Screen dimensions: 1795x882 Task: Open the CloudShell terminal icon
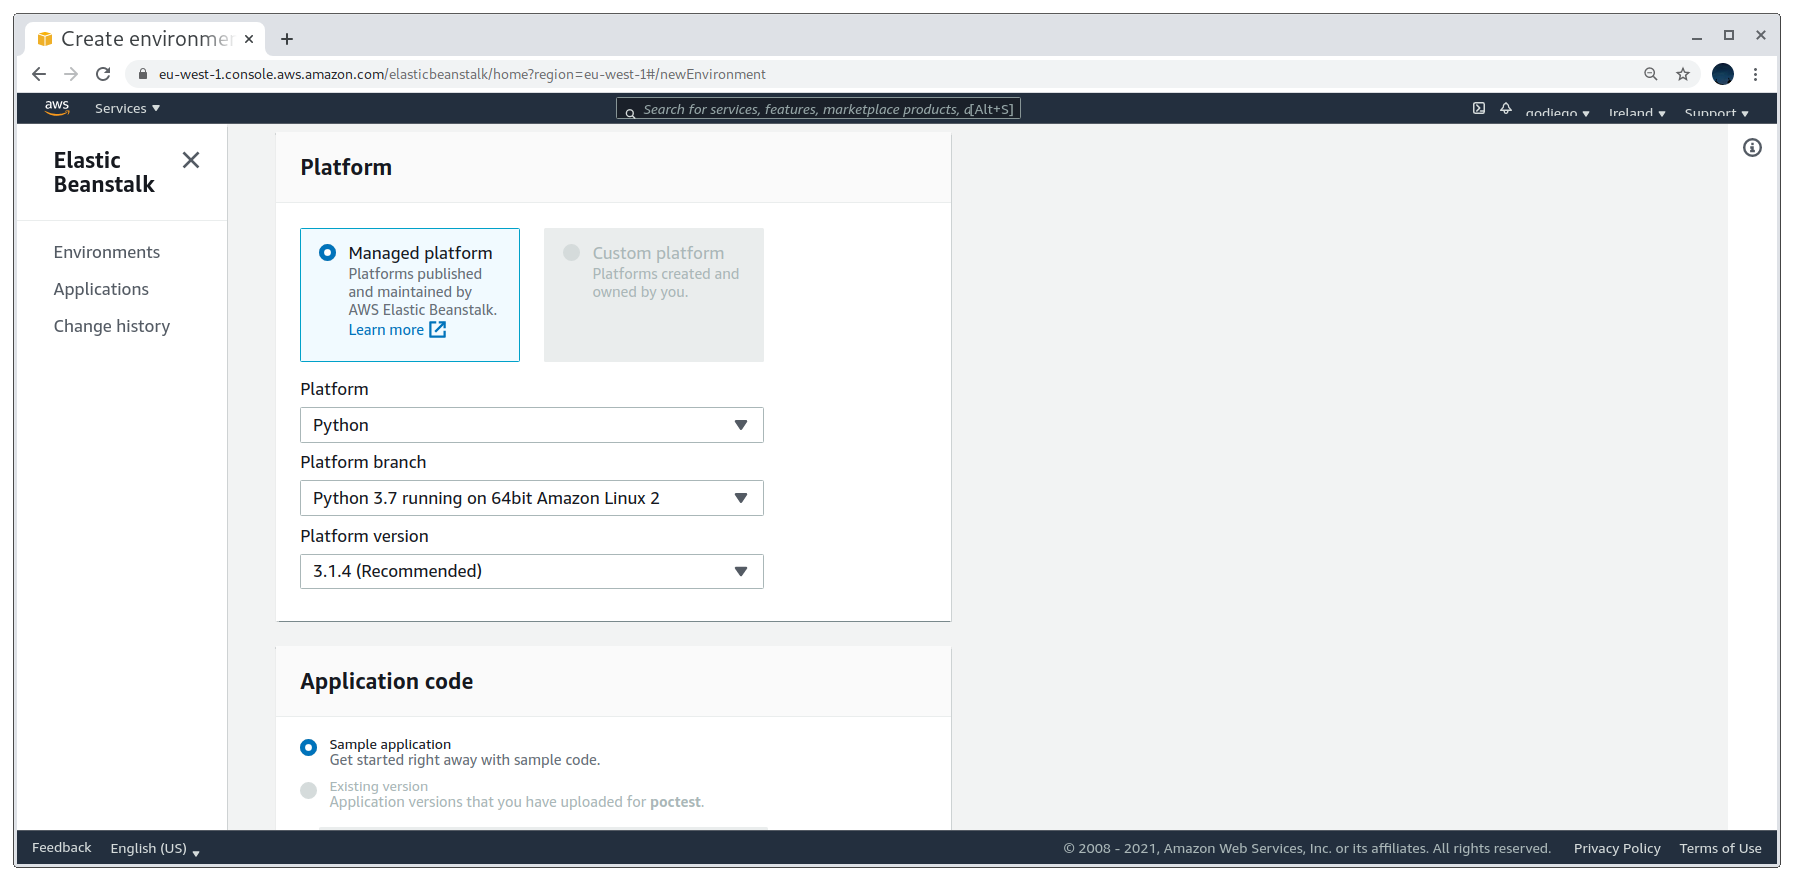tap(1479, 108)
